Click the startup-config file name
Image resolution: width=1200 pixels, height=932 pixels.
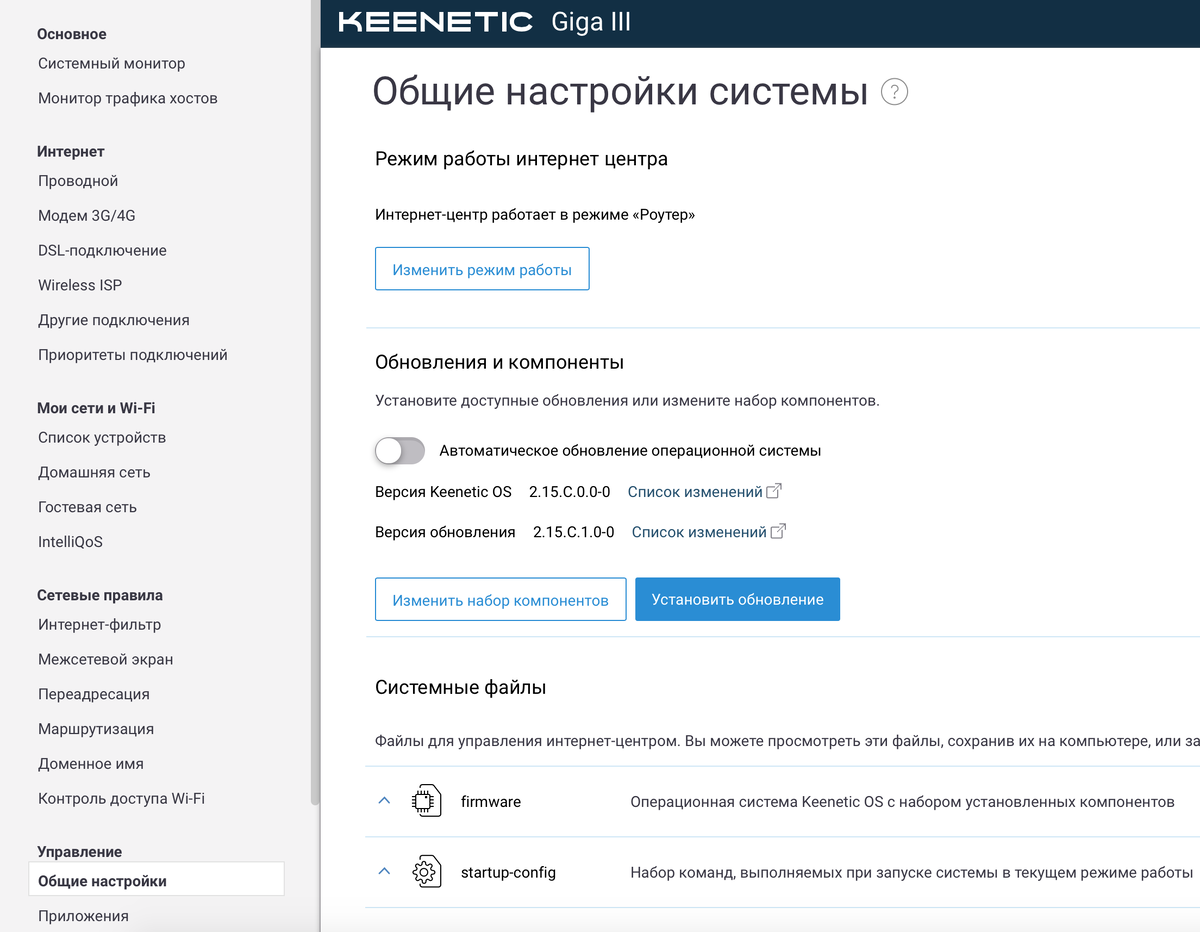coord(508,872)
